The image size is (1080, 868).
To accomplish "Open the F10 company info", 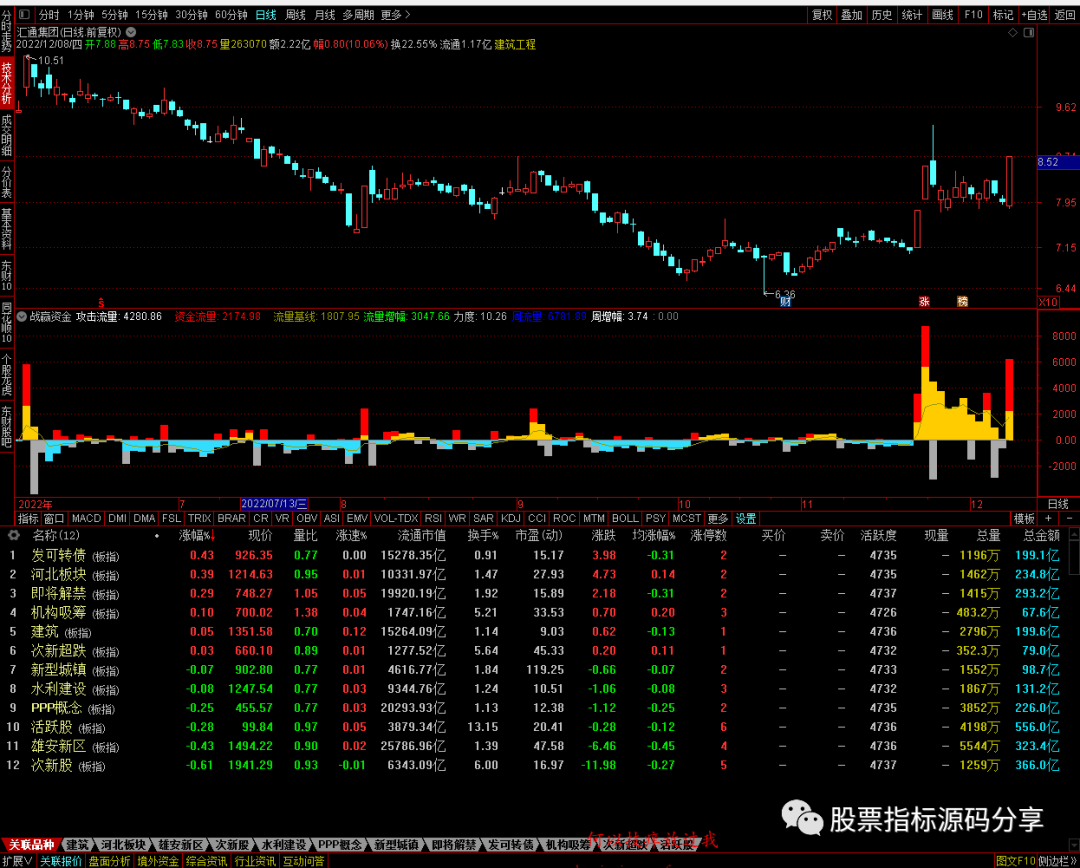I will click(x=973, y=14).
